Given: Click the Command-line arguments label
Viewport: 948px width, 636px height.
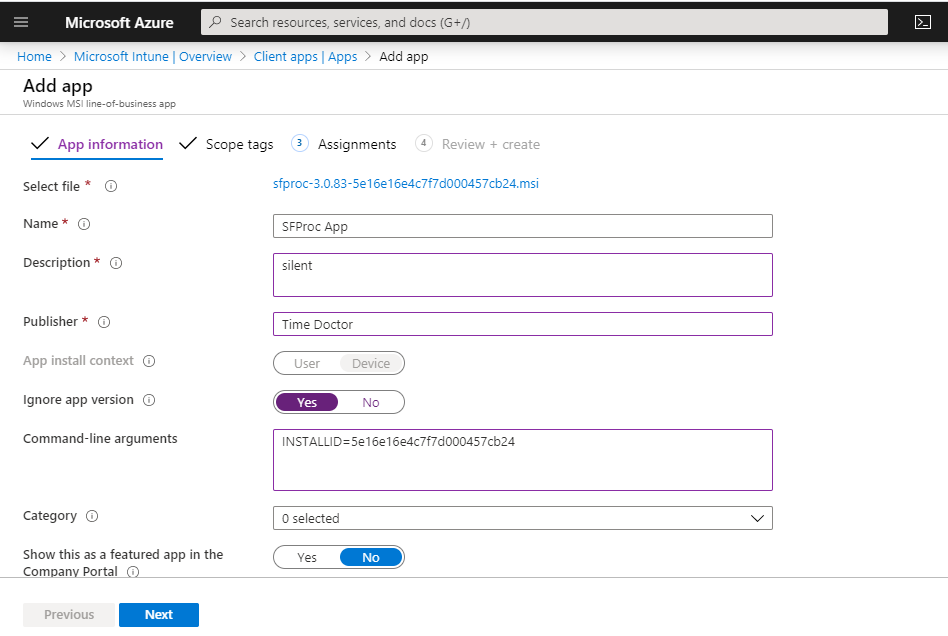Looking at the screenshot, I should [x=100, y=439].
